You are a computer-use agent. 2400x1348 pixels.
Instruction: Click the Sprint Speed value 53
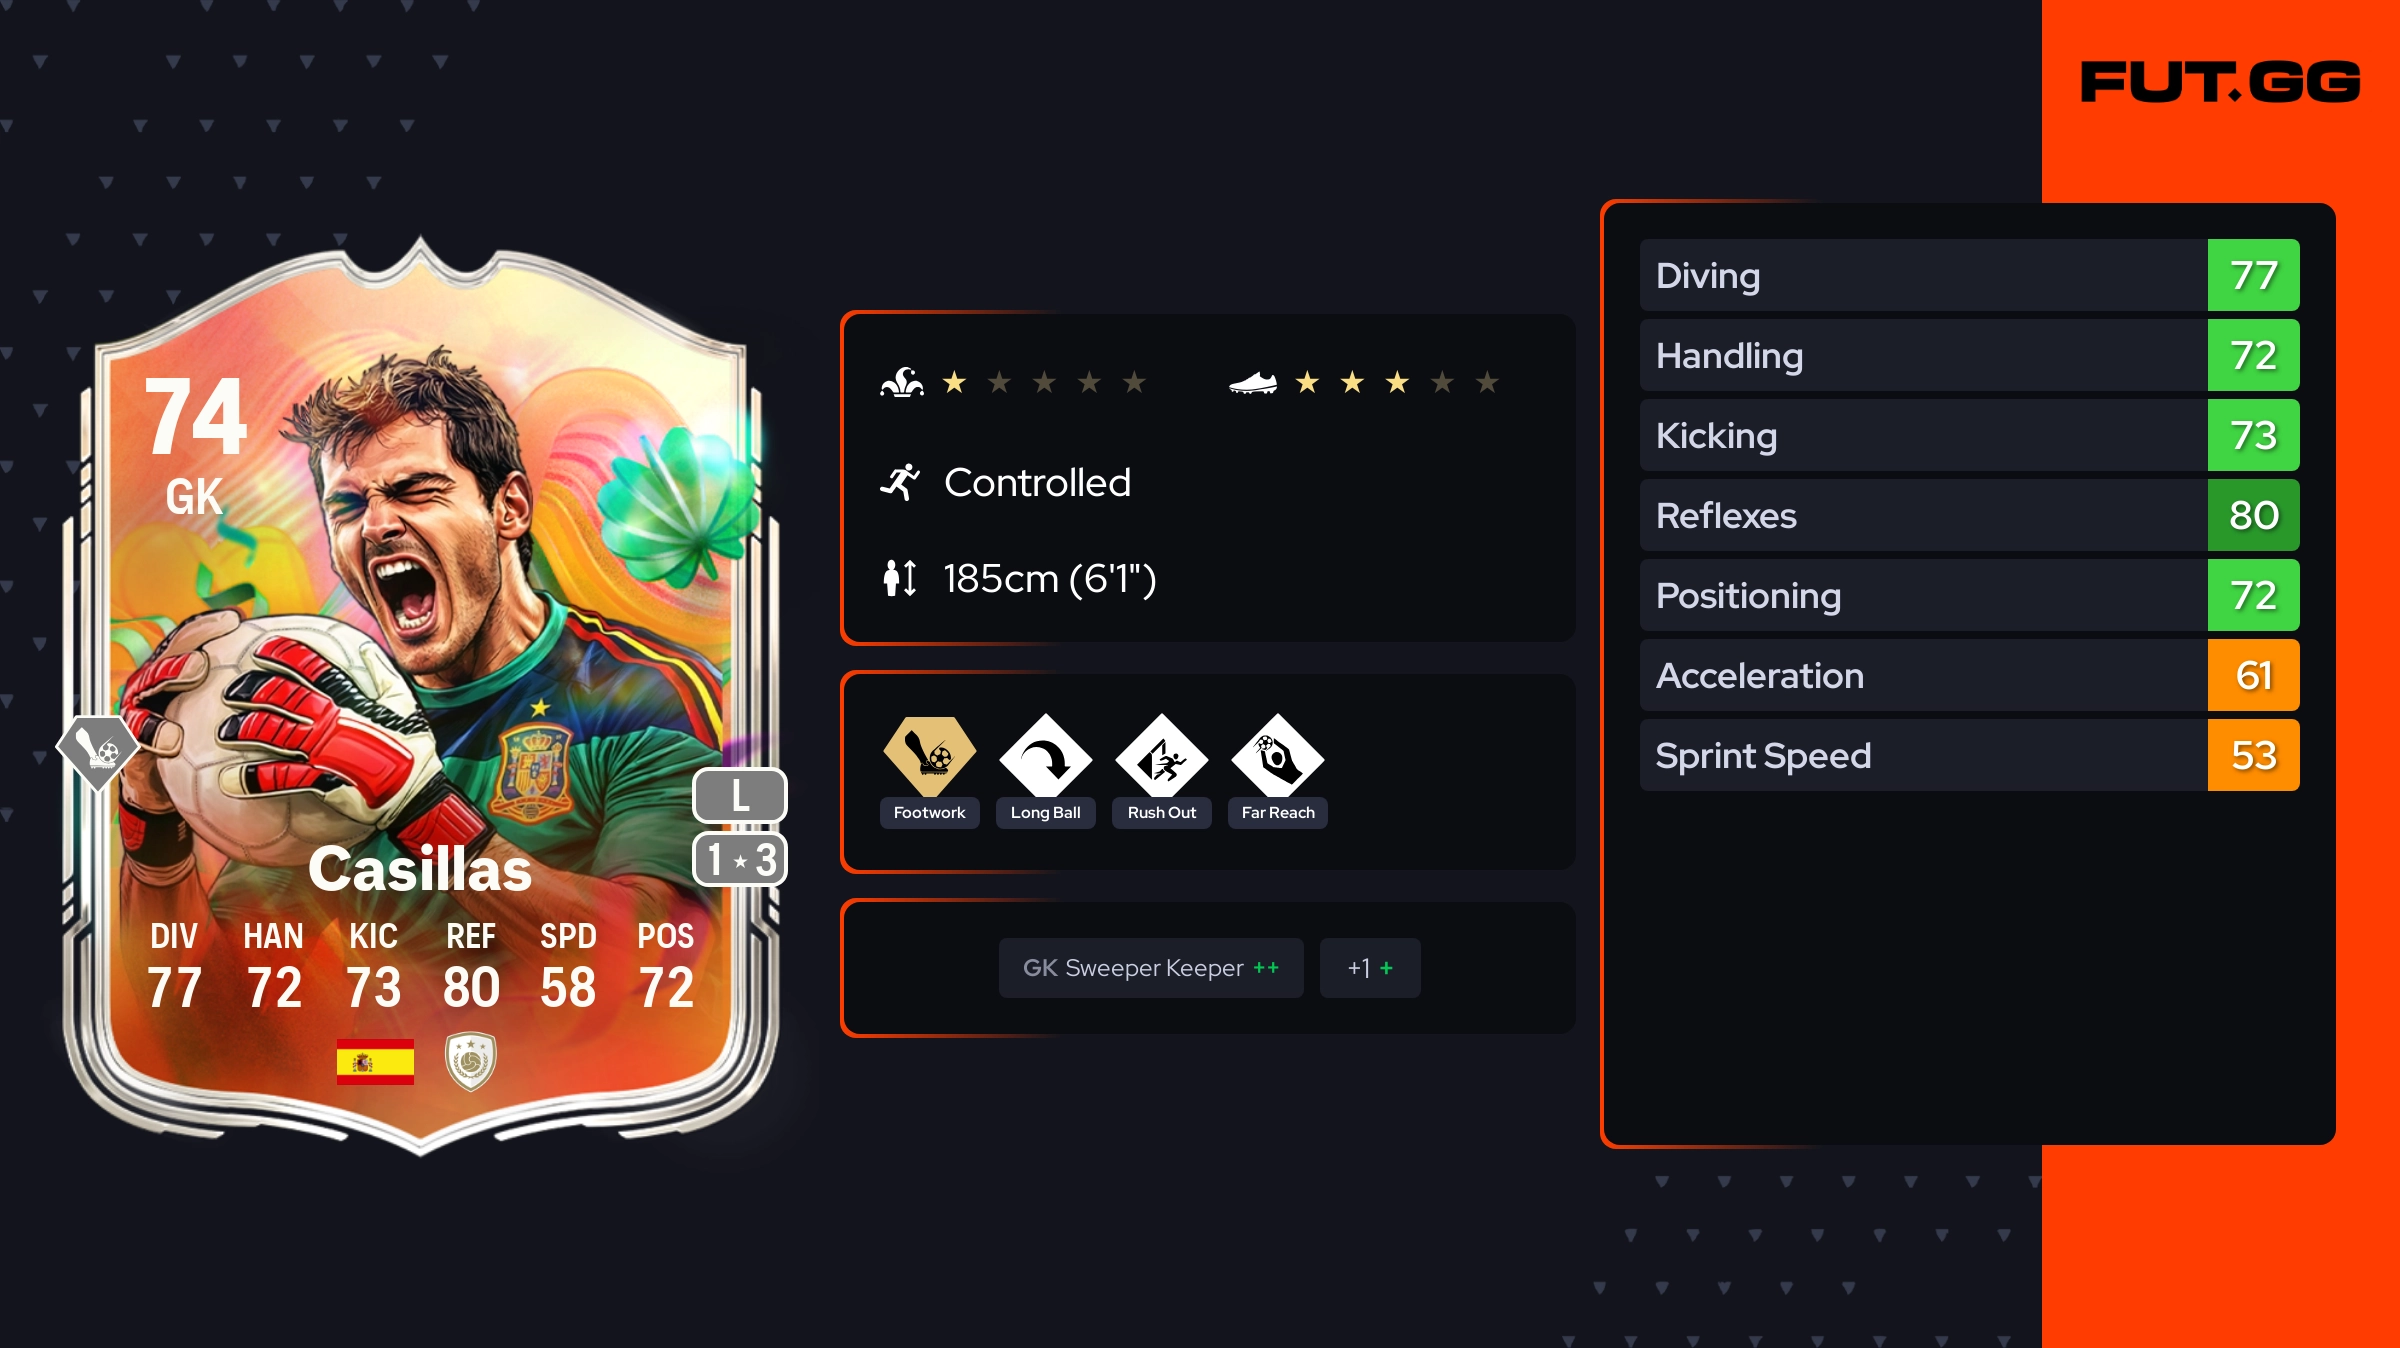point(2254,755)
